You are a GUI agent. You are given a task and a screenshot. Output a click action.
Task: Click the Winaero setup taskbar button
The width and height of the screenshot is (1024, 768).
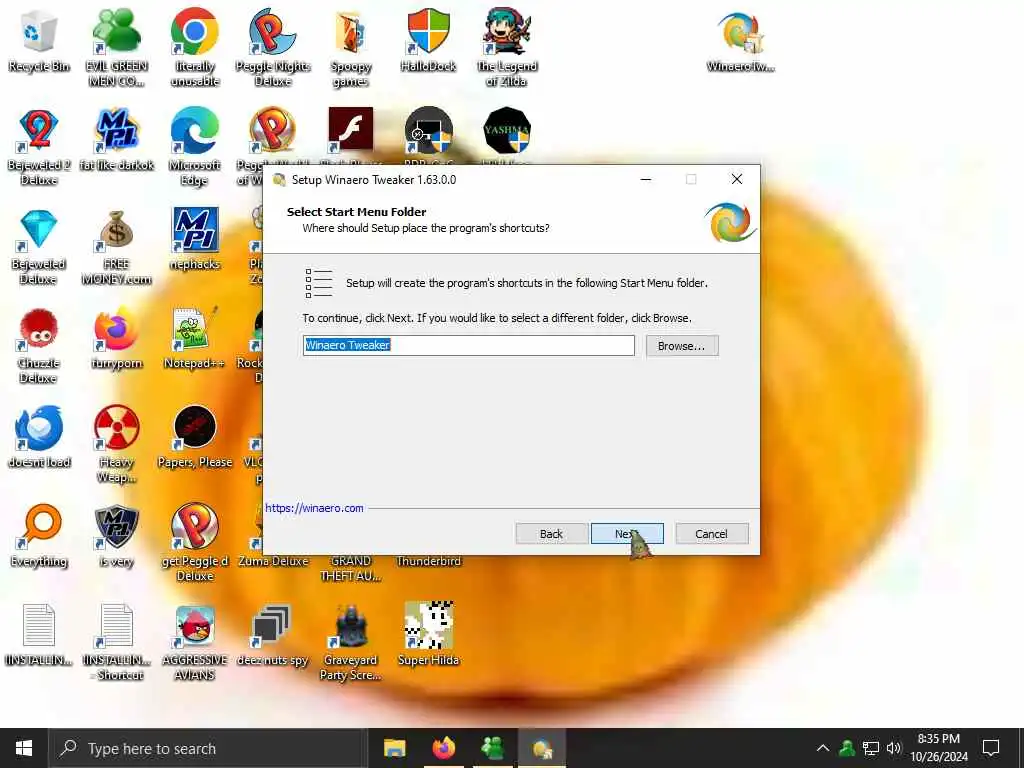542,748
